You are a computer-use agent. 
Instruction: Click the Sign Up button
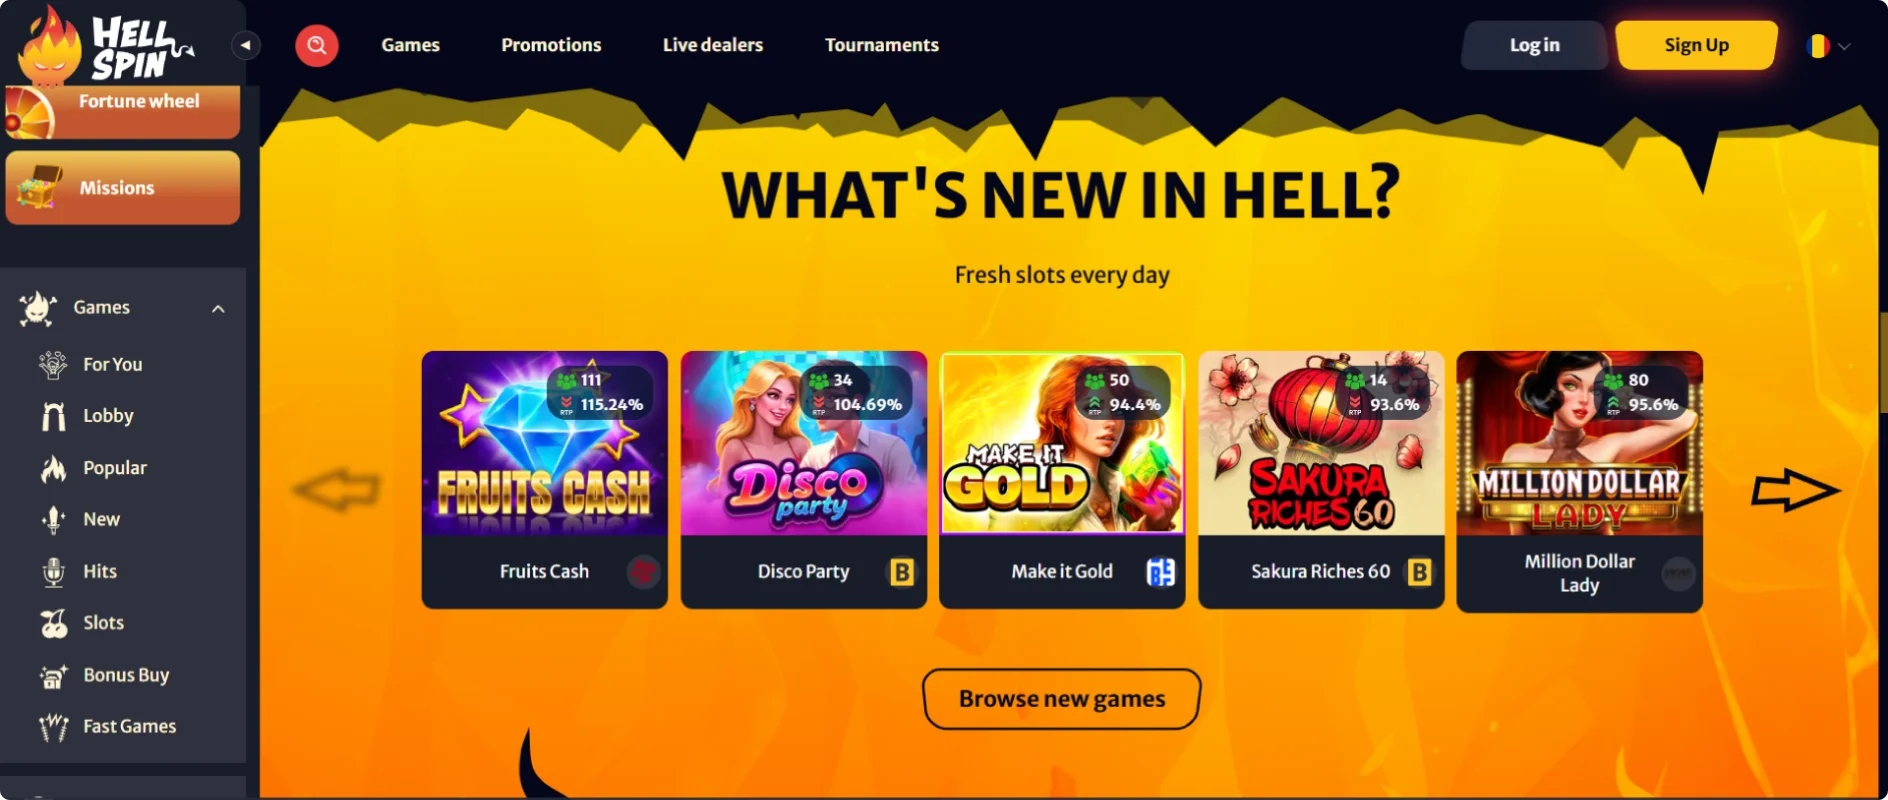click(x=1696, y=45)
